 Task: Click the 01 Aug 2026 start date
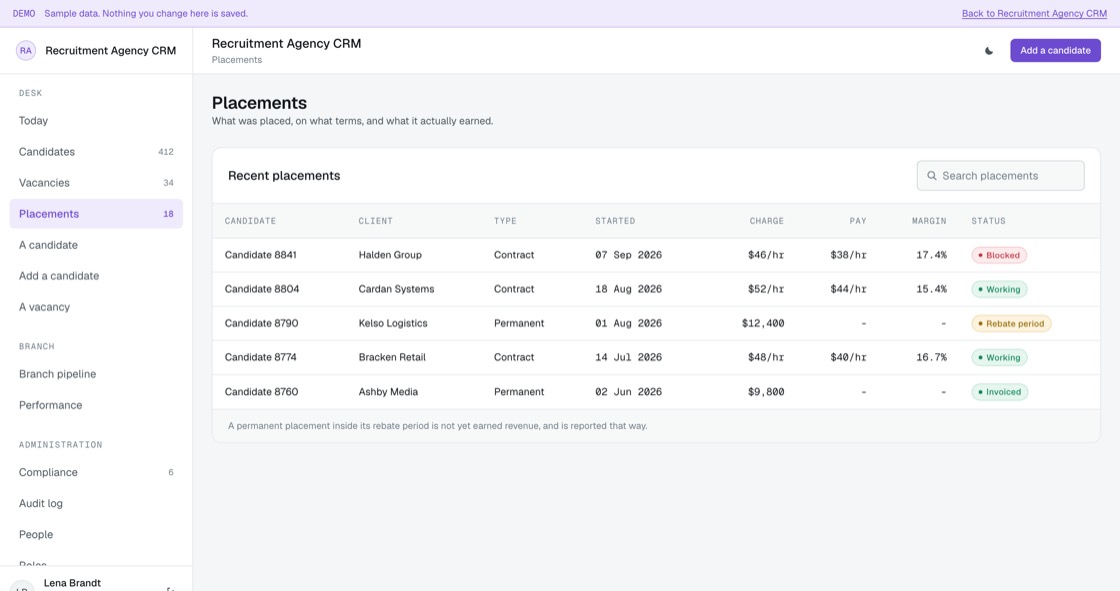629,324
